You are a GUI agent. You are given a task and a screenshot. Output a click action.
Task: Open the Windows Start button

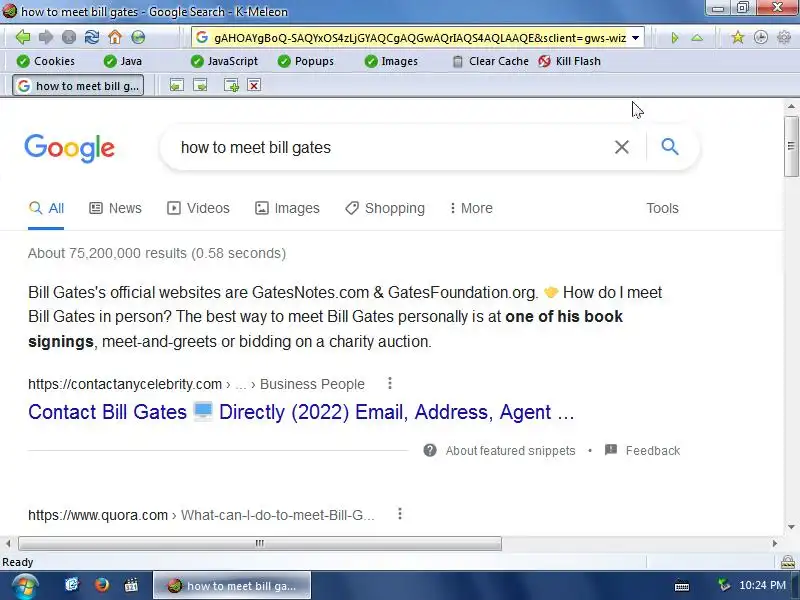(24, 586)
